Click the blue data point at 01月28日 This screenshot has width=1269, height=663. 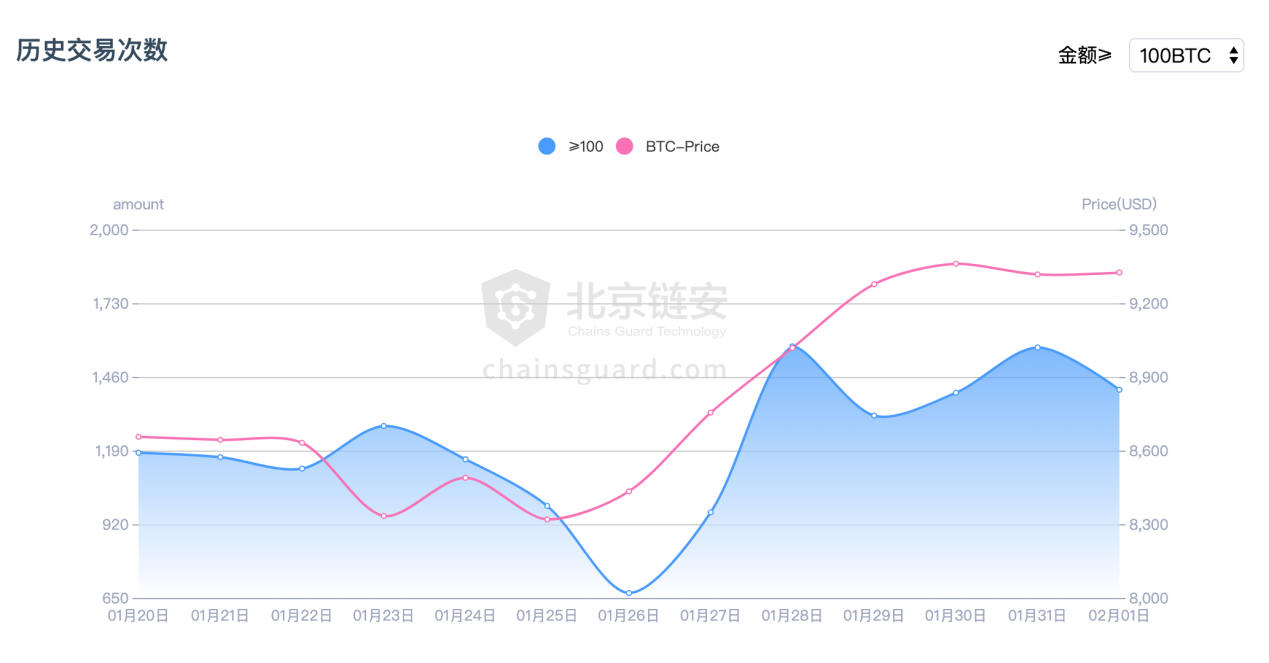pyautogui.click(x=792, y=347)
